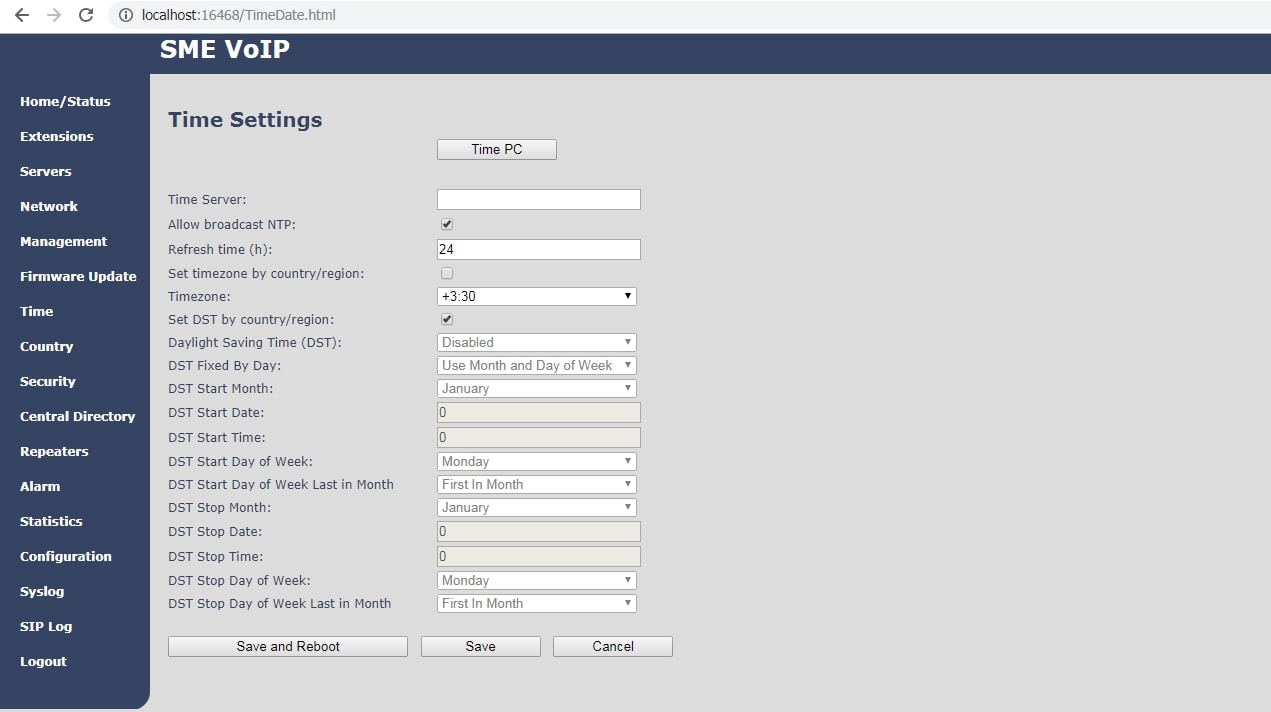Click the Time PC button

click(x=497, y=149)
